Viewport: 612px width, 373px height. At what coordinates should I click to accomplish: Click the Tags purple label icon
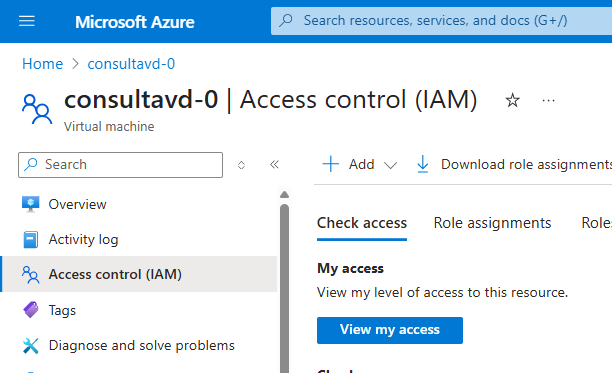pos(30,310)
